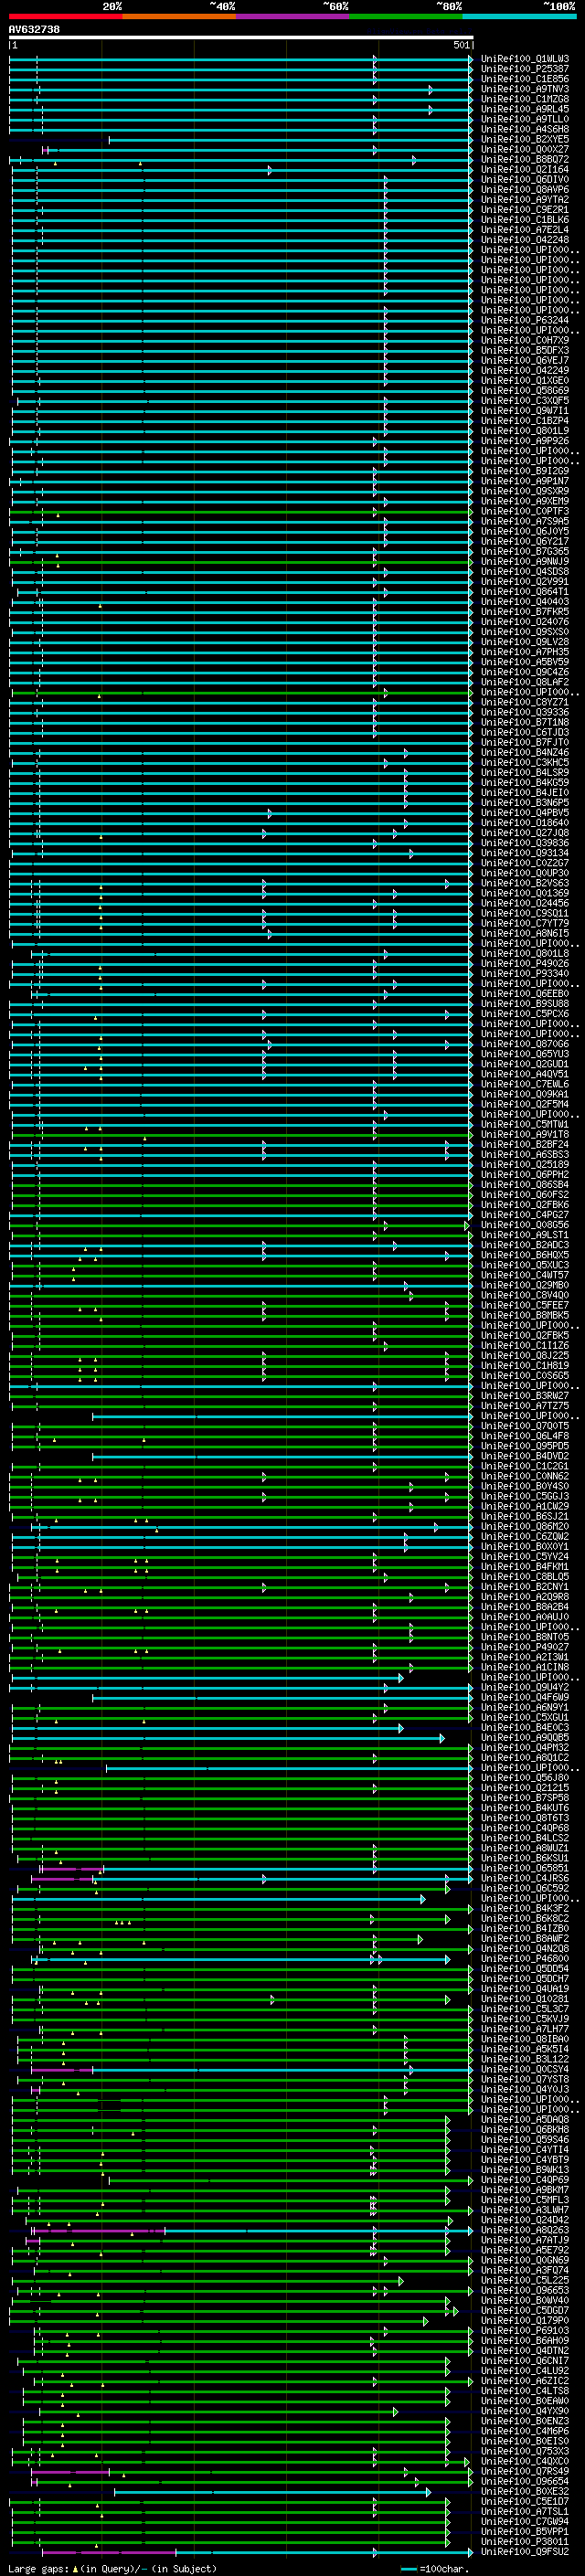Select hit label UniRef100_Q1XGE0

525,380
